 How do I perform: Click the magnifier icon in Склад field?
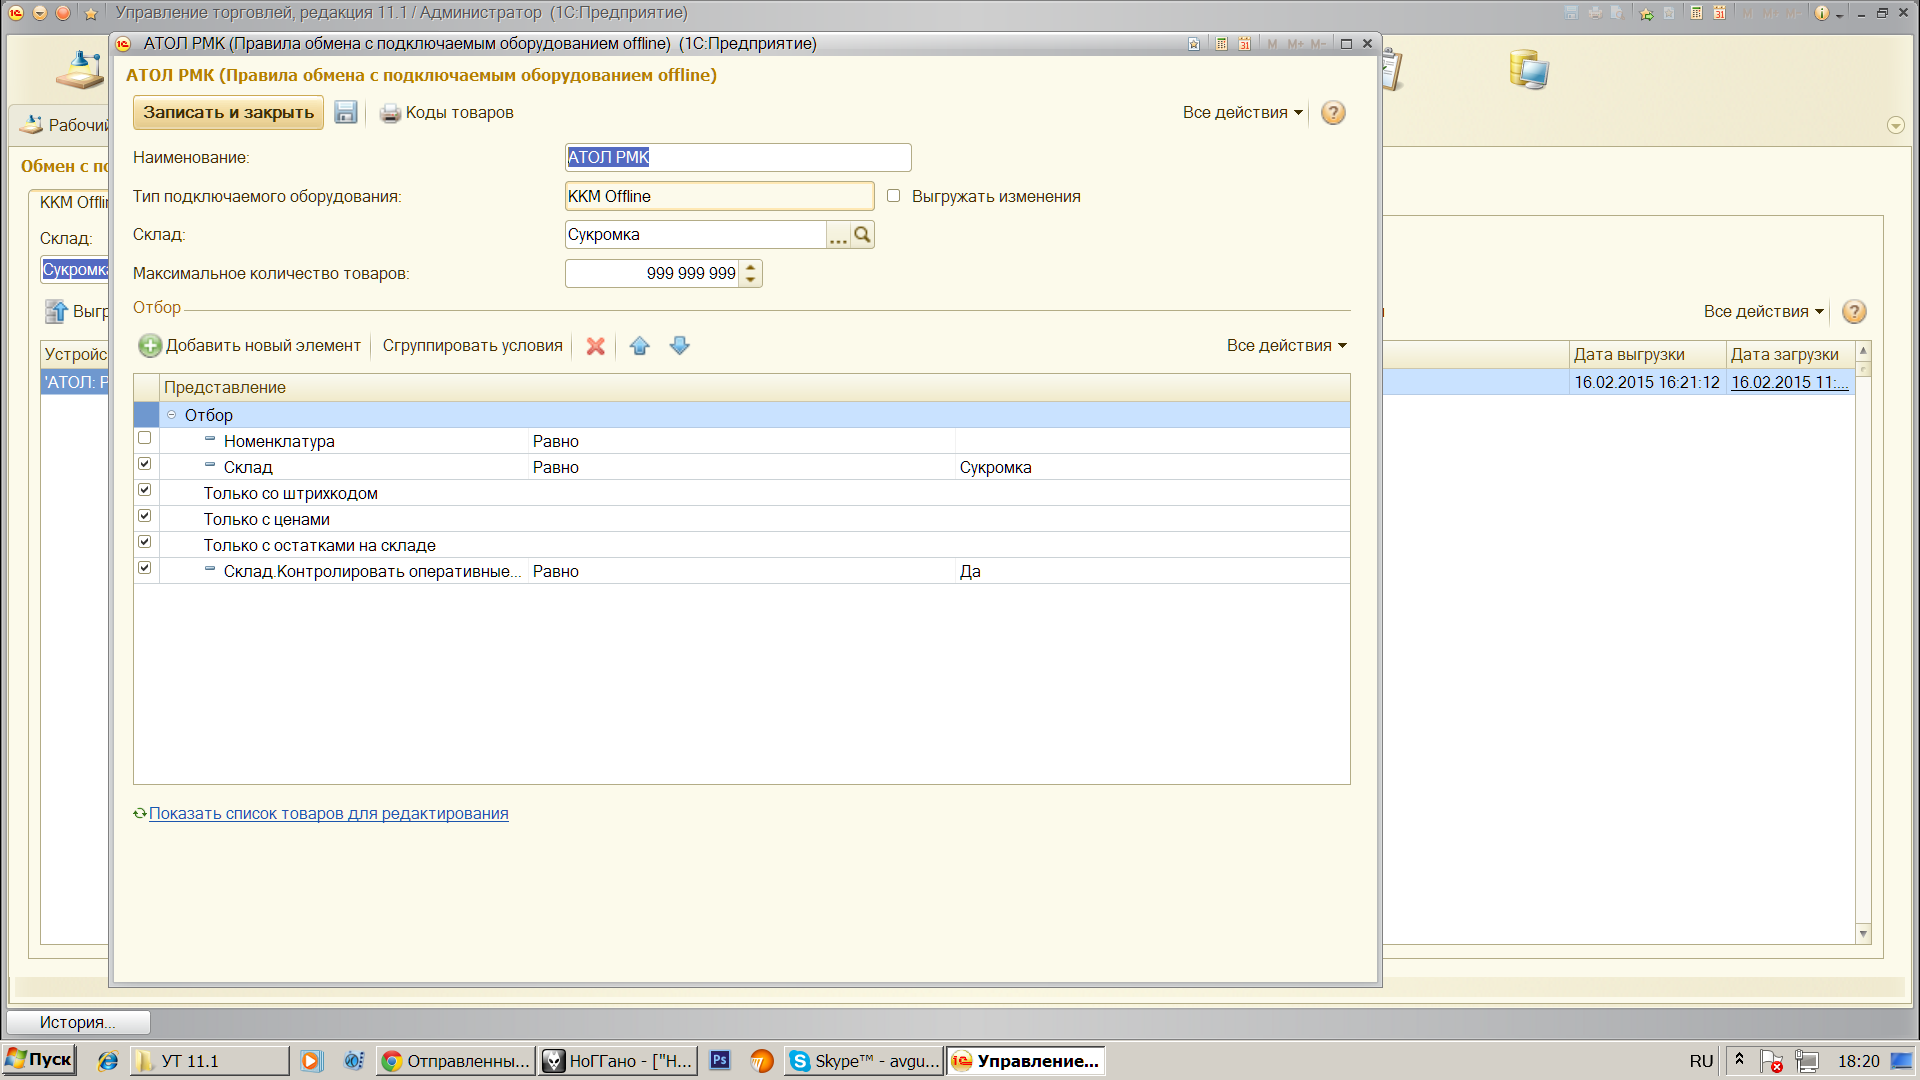pyautogui.click(x=862, y=235)
